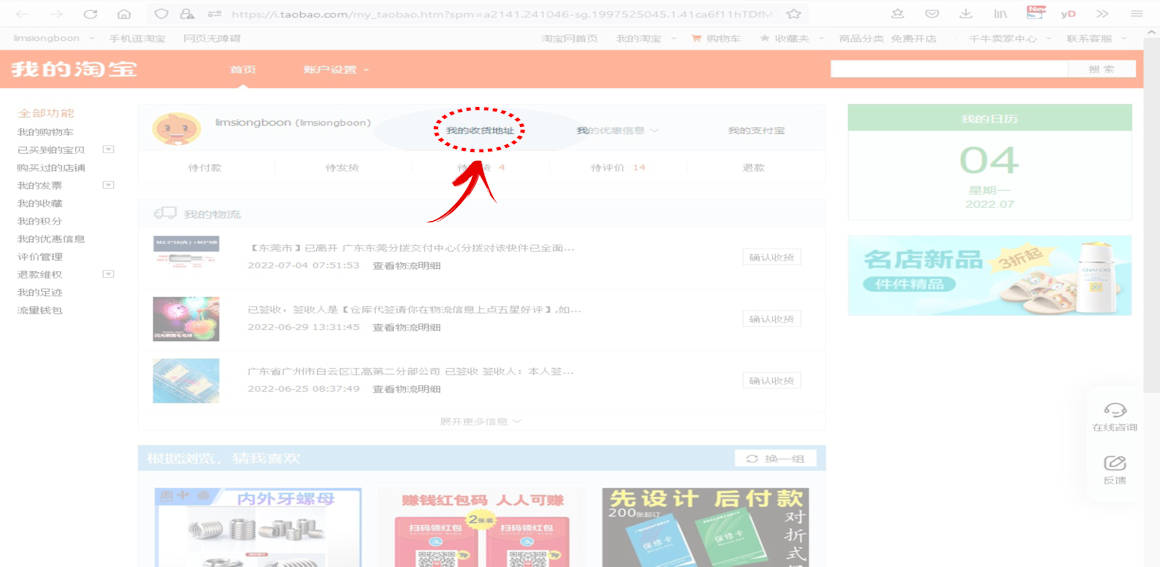Open the 账户设置 dropdown menu
Viewport: 1160px width, 567px height.
tap(336, 70)
